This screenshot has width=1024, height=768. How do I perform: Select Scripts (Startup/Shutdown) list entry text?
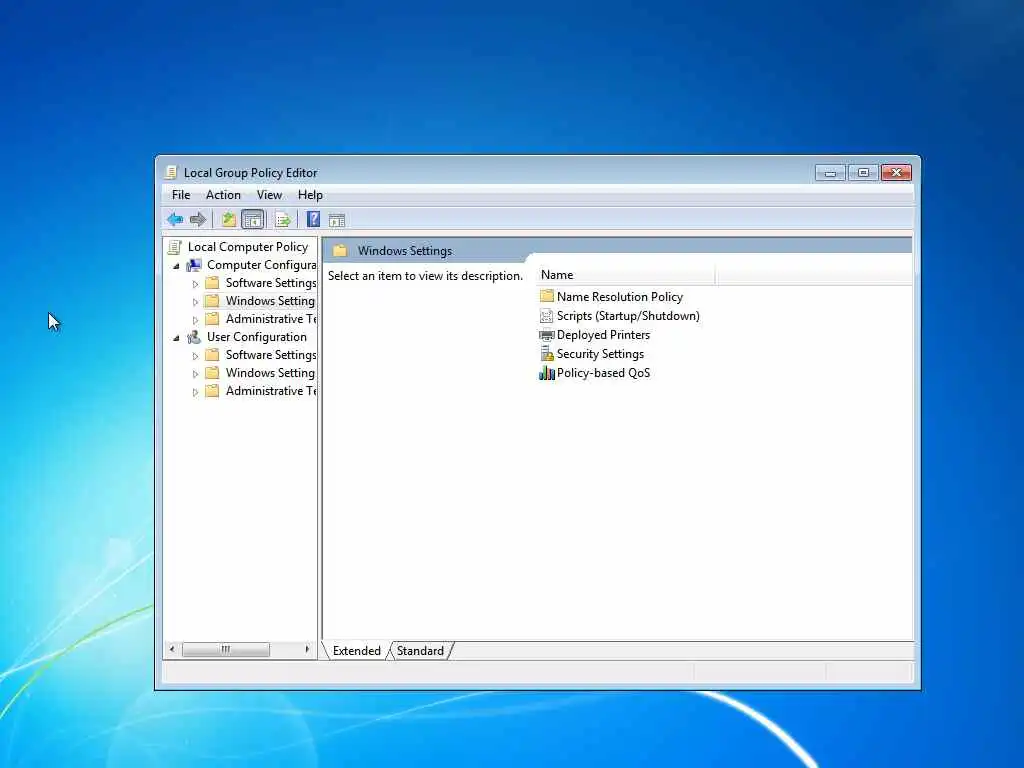[x=628, y=316]
